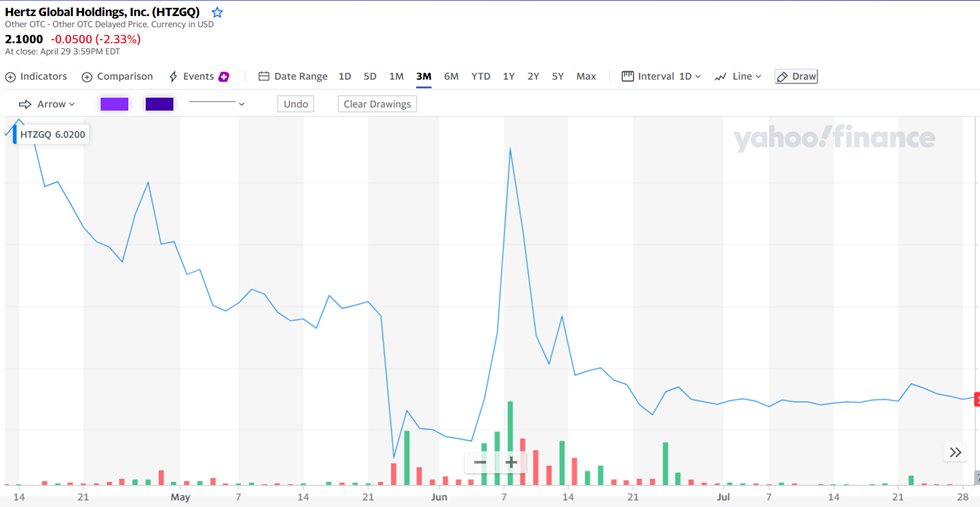
Task: Expand the Arrow drawing tool dropdown
Action: [47, 104]
